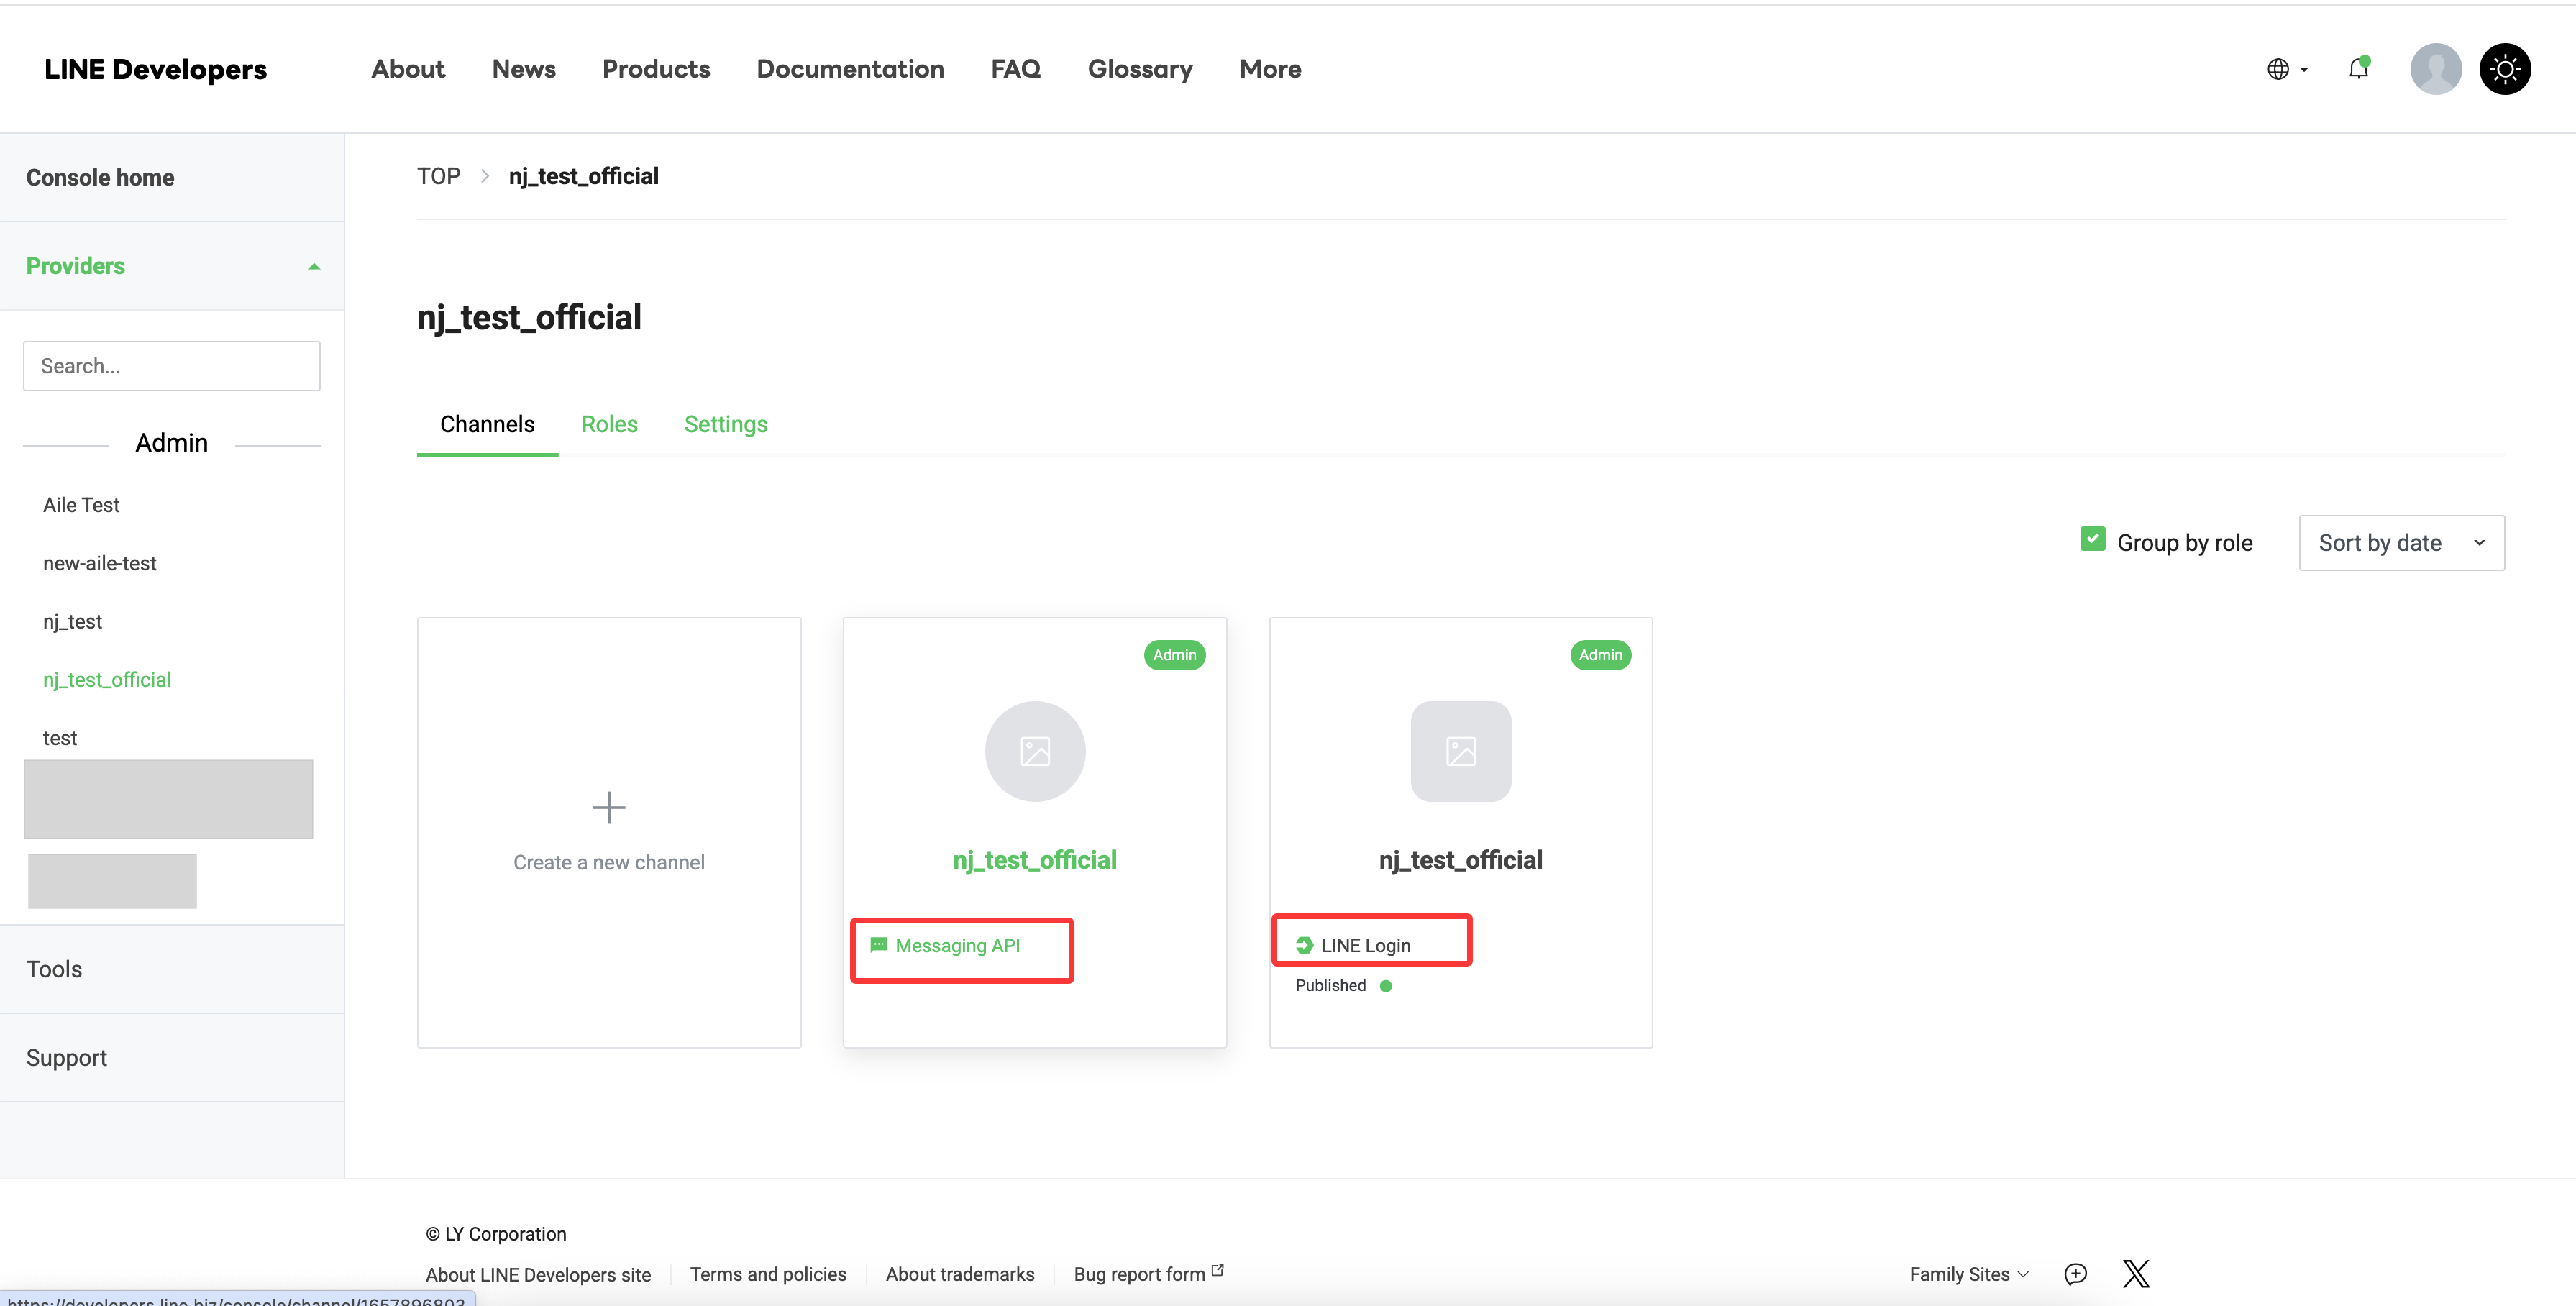Open the green nj_test_official Messaging API channel
This screenshot has width=2576, height=1306.
pos(1034,860)
